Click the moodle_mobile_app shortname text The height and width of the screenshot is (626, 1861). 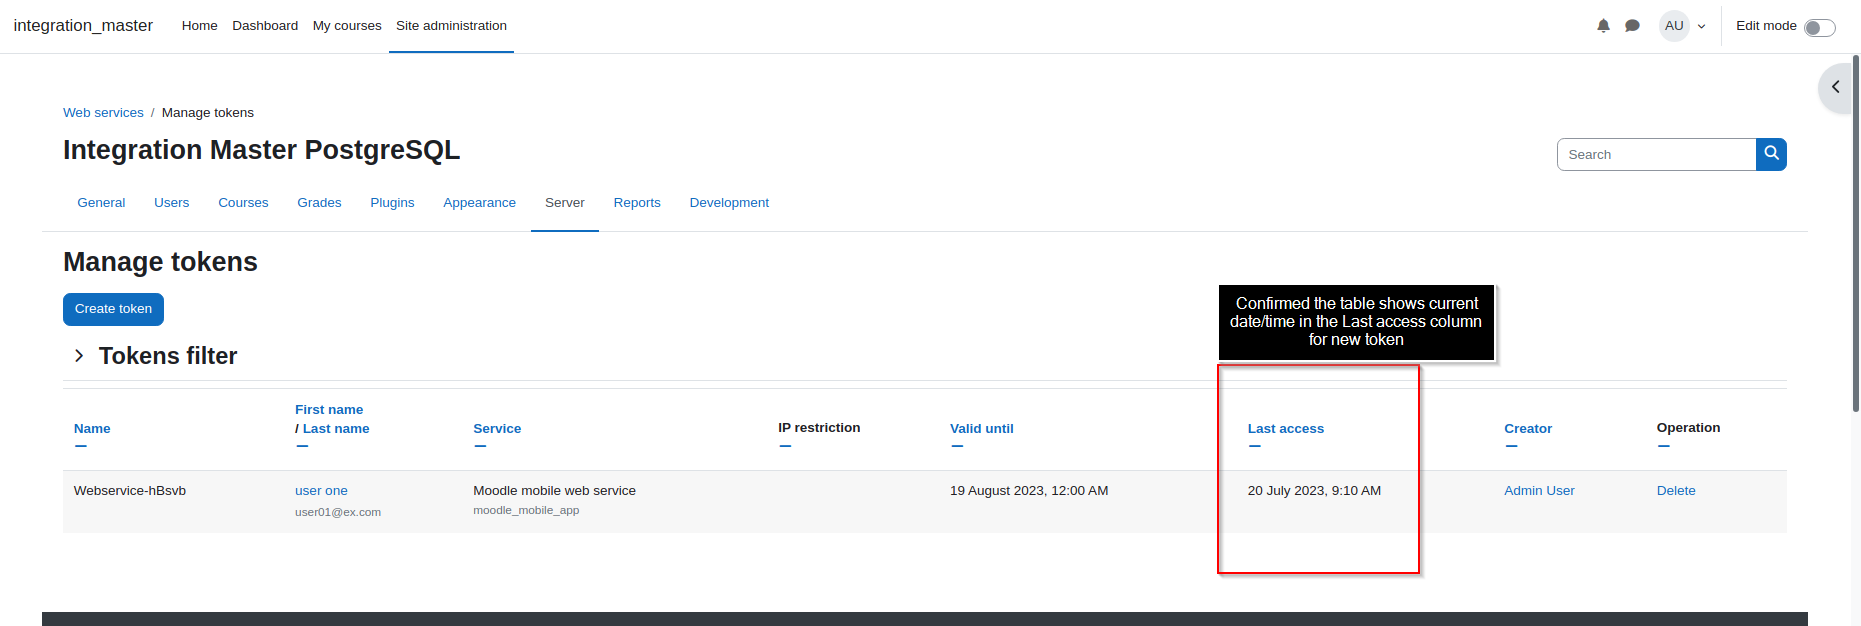526,510
